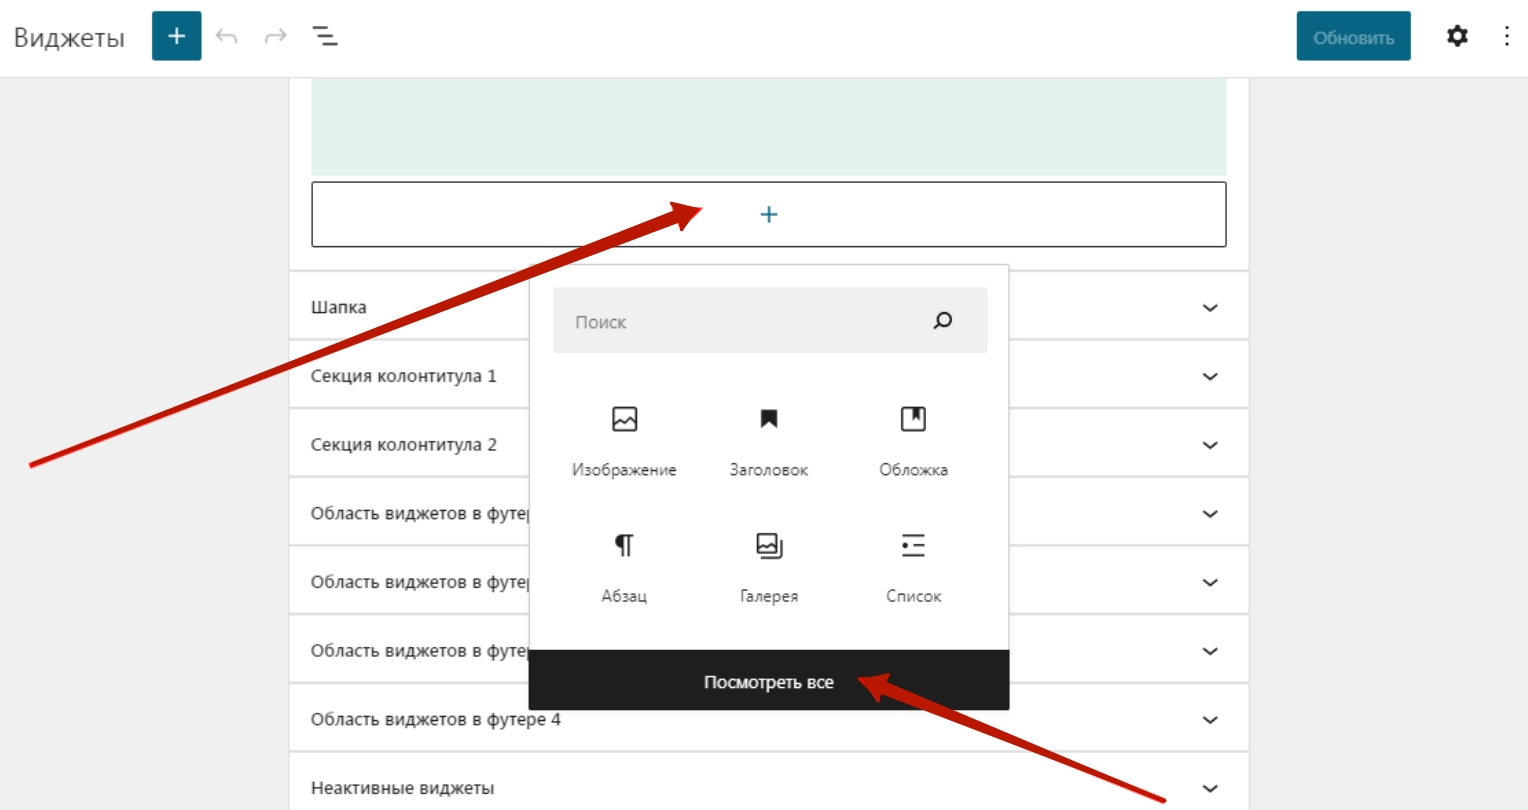The width and height of the screenshot is (1528, 810).
Task: Click Посмотреть все to browse blocks
Action: (x=769, y=682)
